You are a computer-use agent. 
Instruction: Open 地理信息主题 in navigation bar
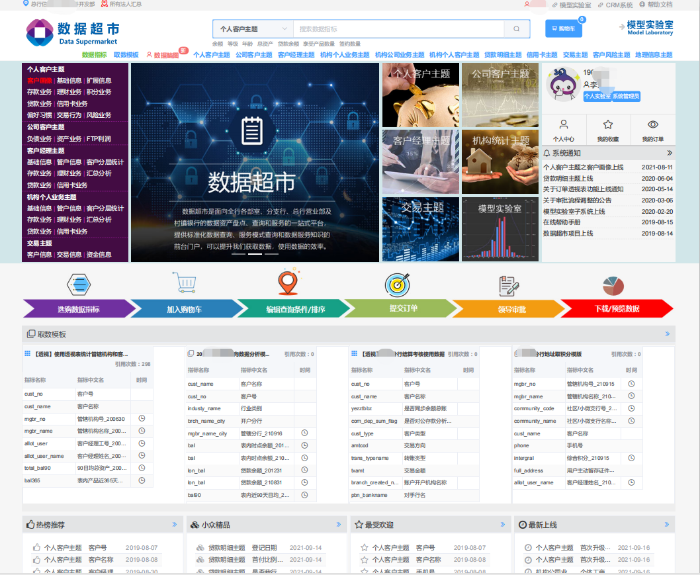tap(654, 55)
